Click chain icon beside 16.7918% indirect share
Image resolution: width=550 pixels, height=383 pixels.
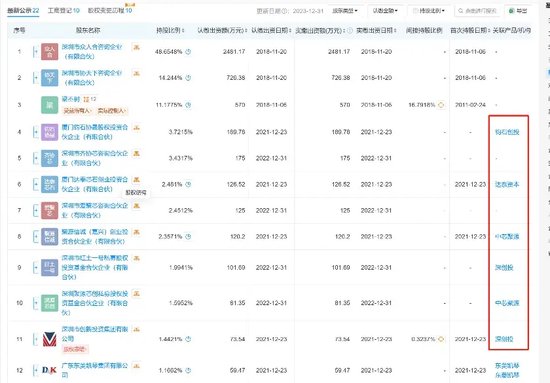click(x=441, y=105)
